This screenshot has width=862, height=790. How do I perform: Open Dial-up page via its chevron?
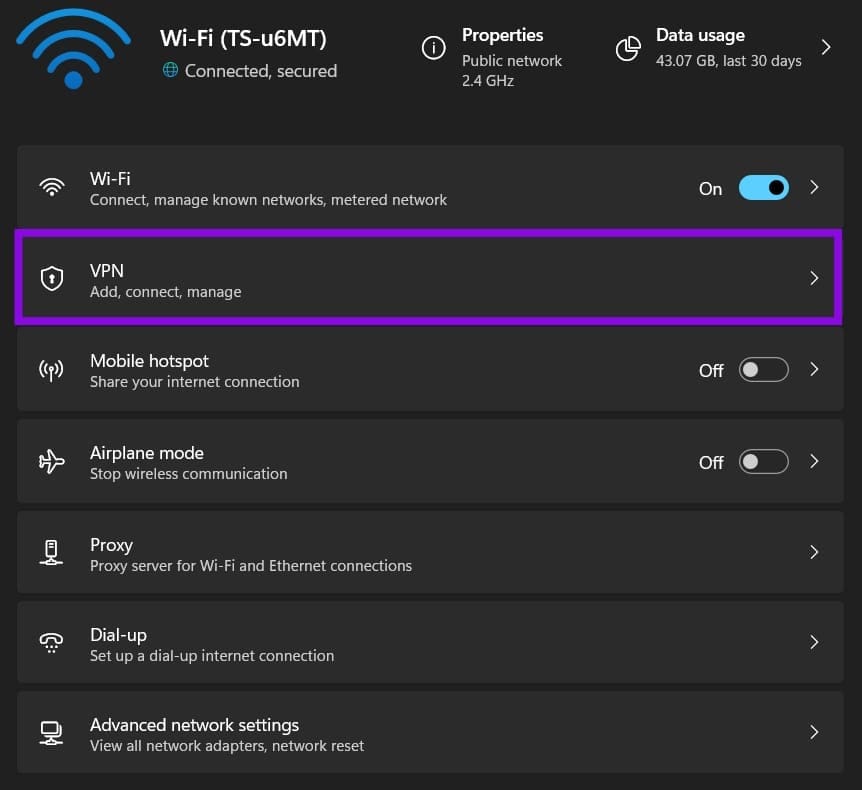[814, 642]
